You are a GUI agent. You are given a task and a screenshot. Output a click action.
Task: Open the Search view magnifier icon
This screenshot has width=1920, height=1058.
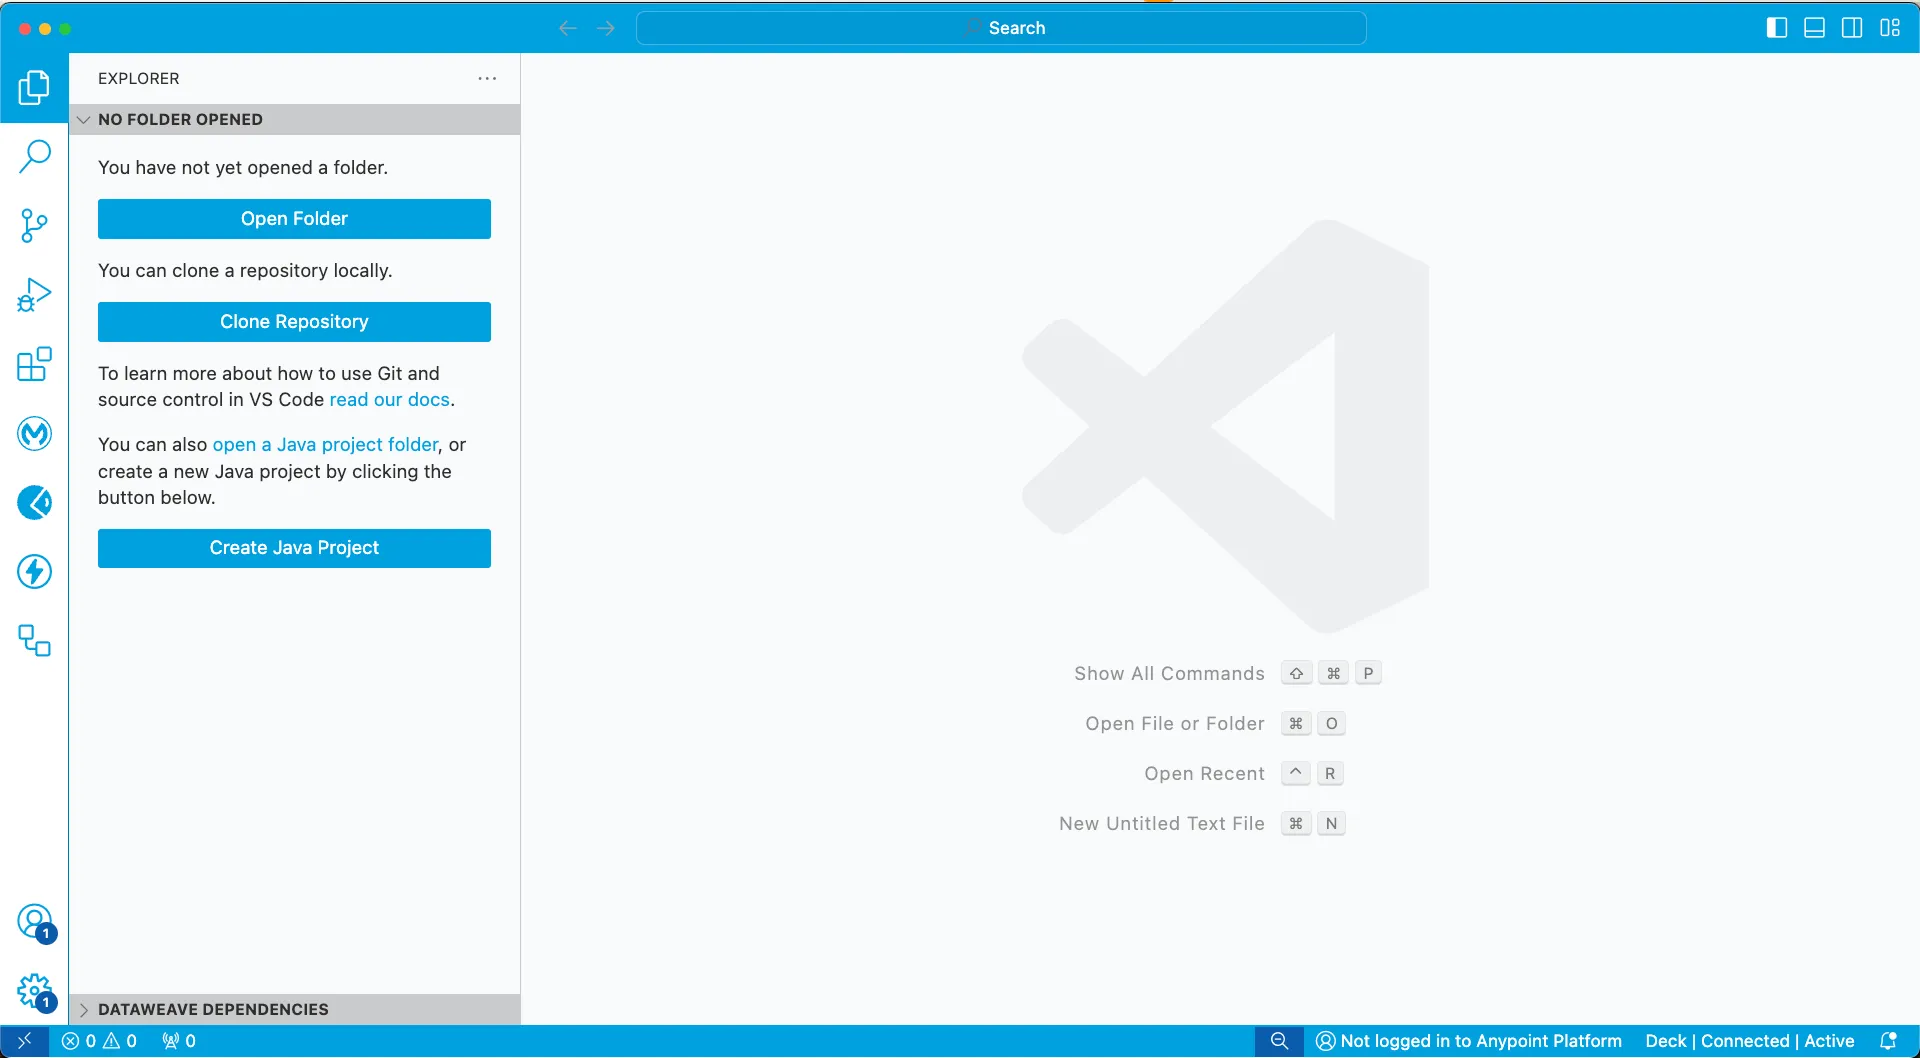coord(34,156)
